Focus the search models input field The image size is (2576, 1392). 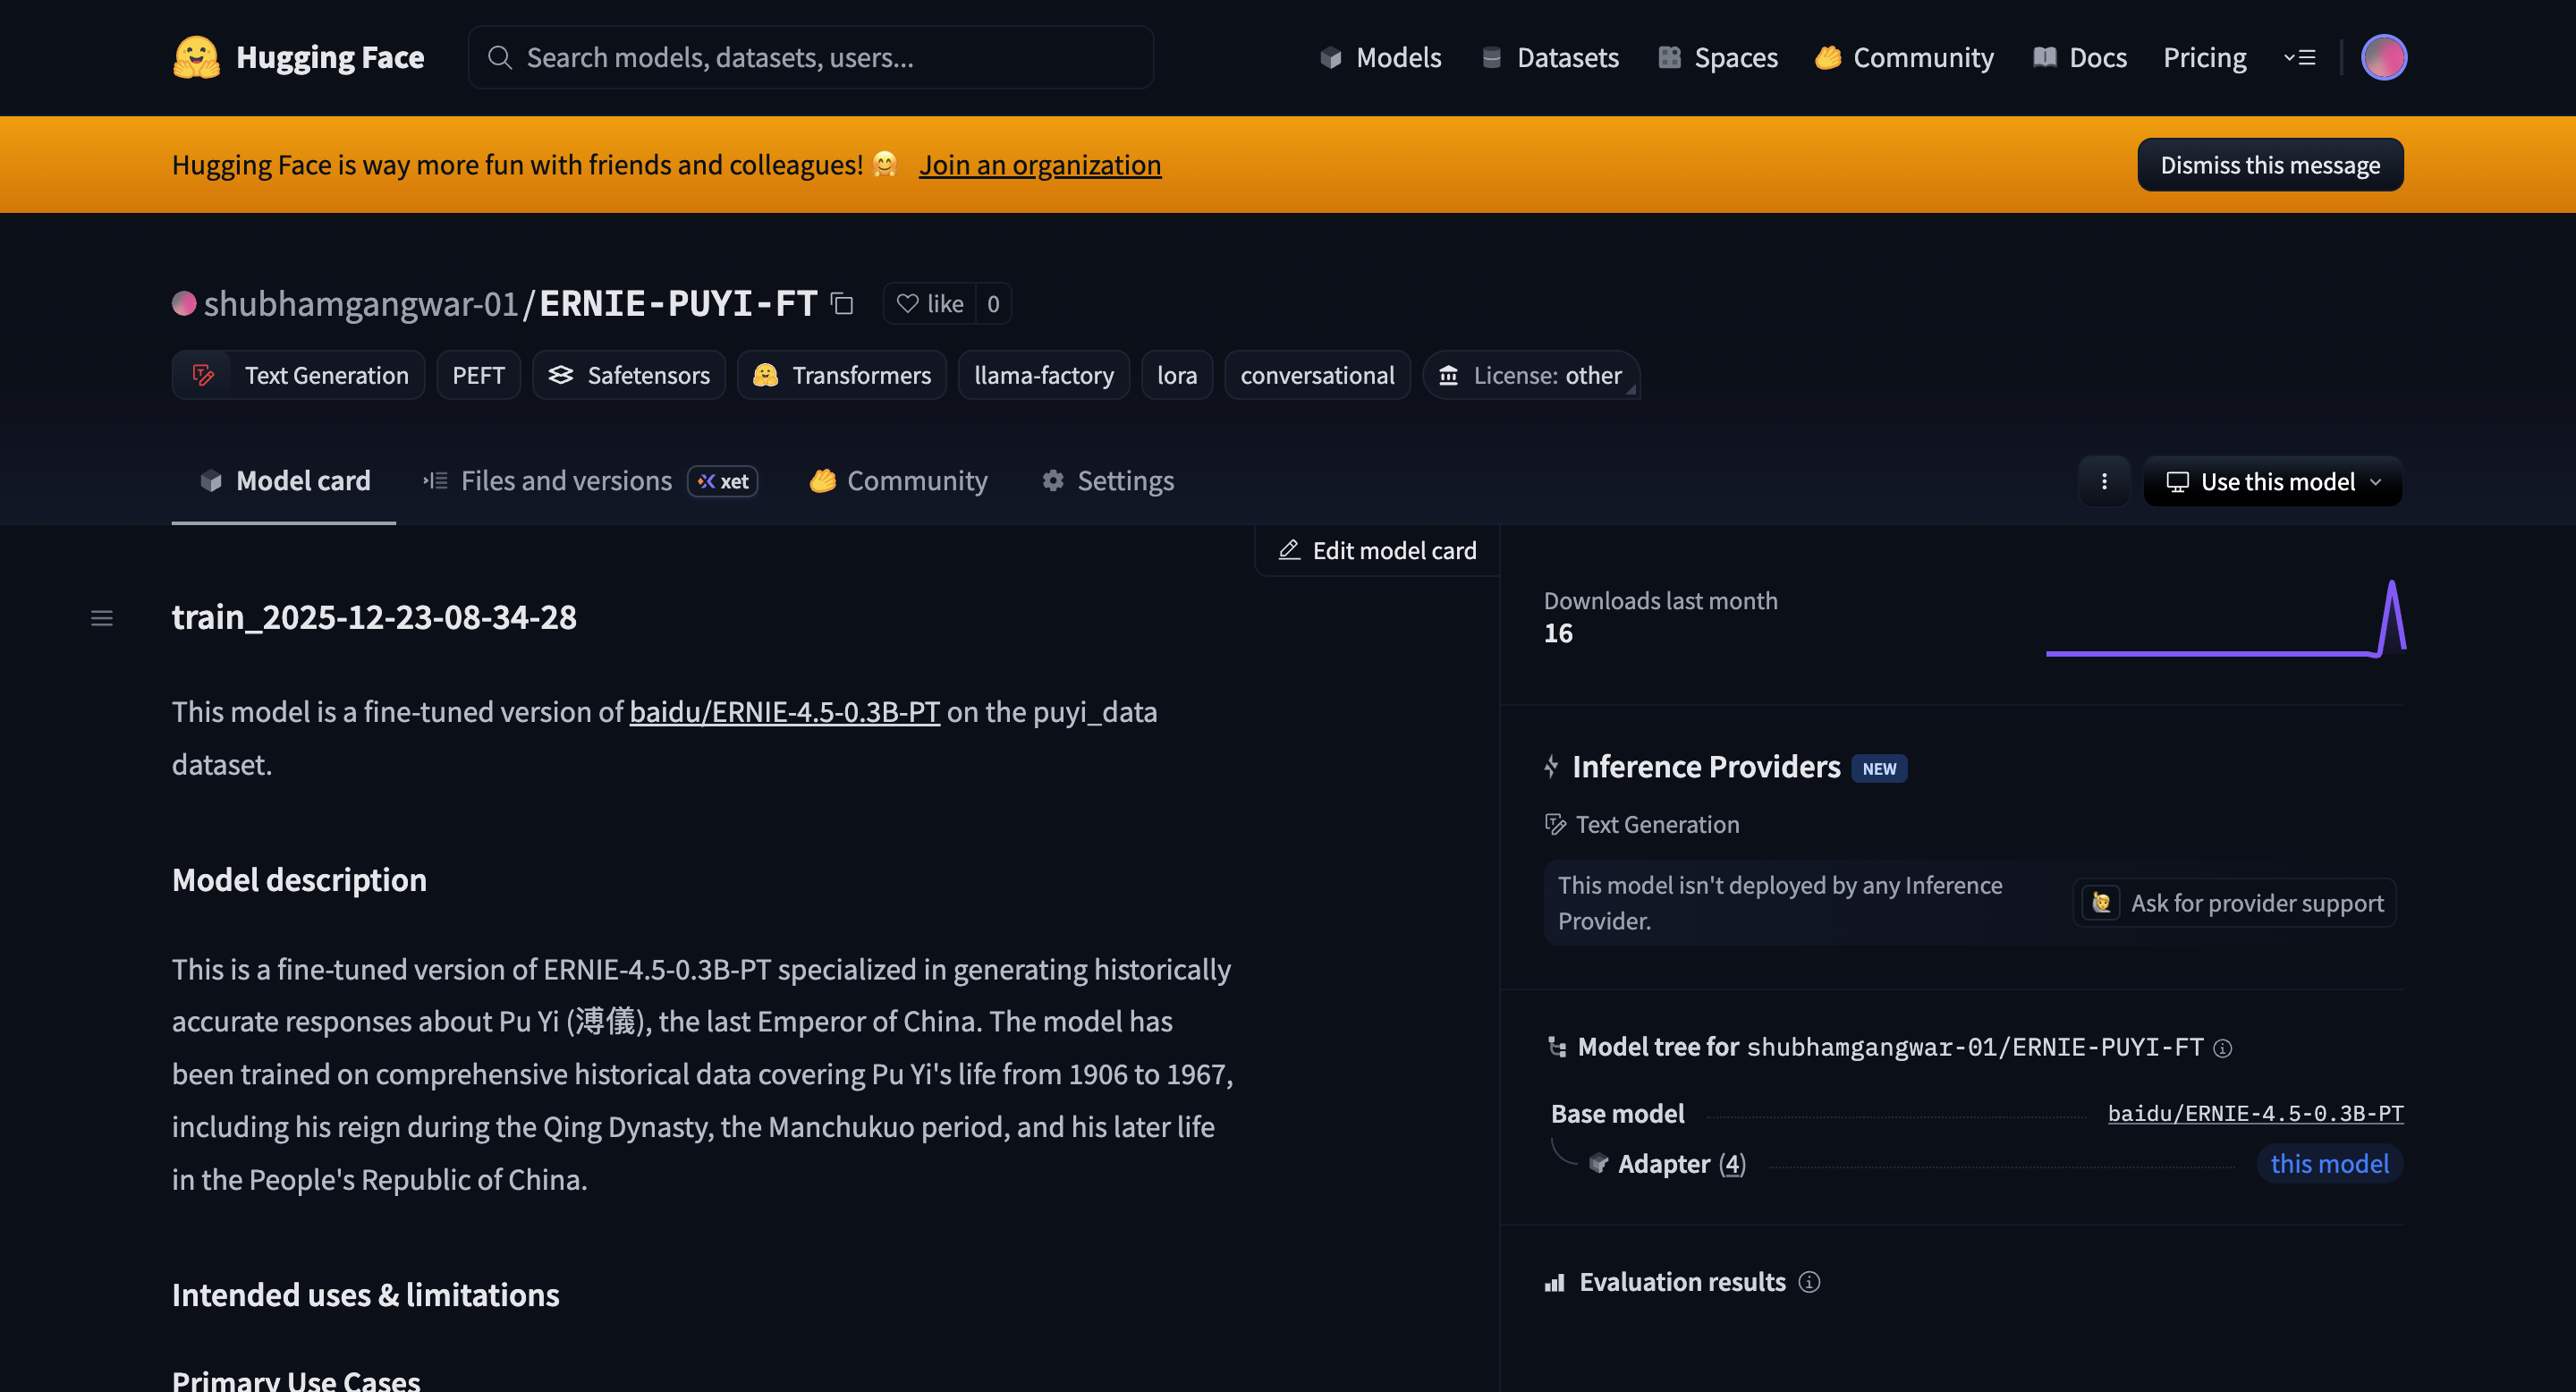pos(810,58)
